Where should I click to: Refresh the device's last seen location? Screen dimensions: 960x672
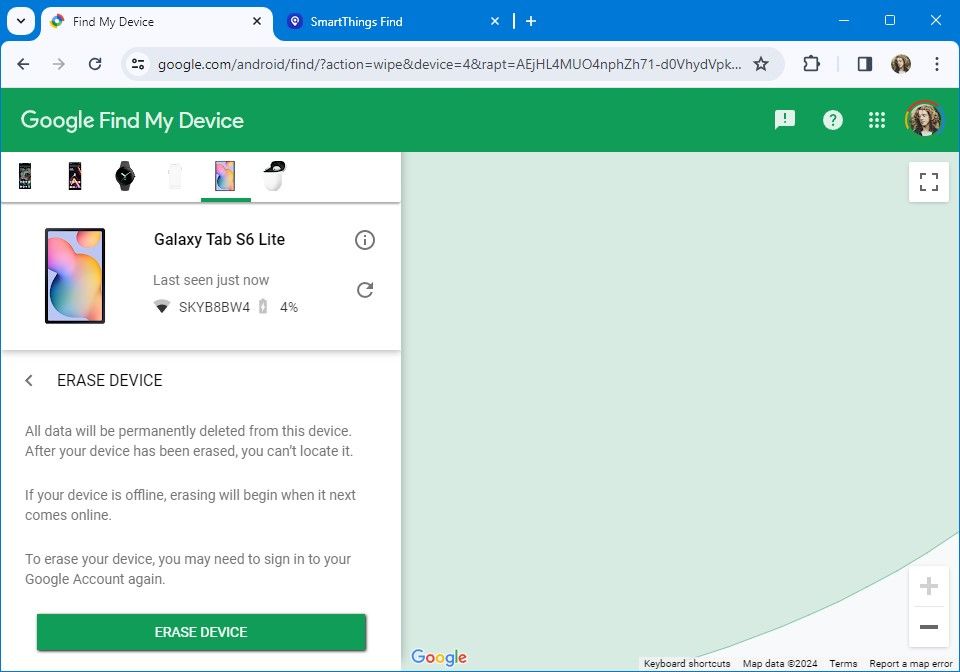coord(365,289)
